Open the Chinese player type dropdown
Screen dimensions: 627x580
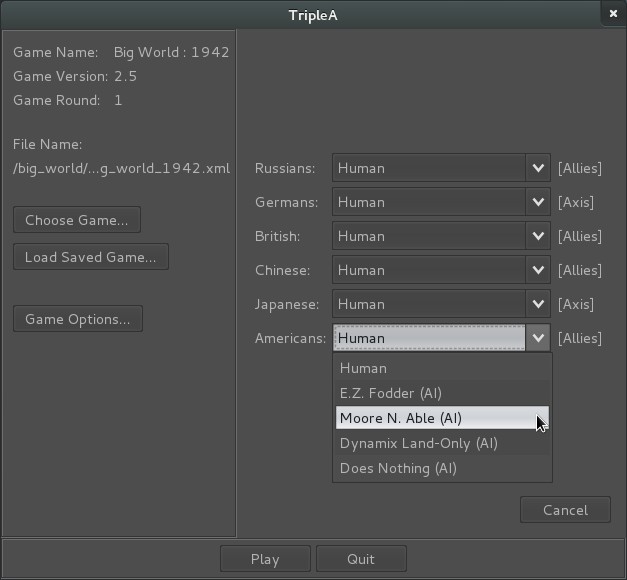[x=441, y=270]
